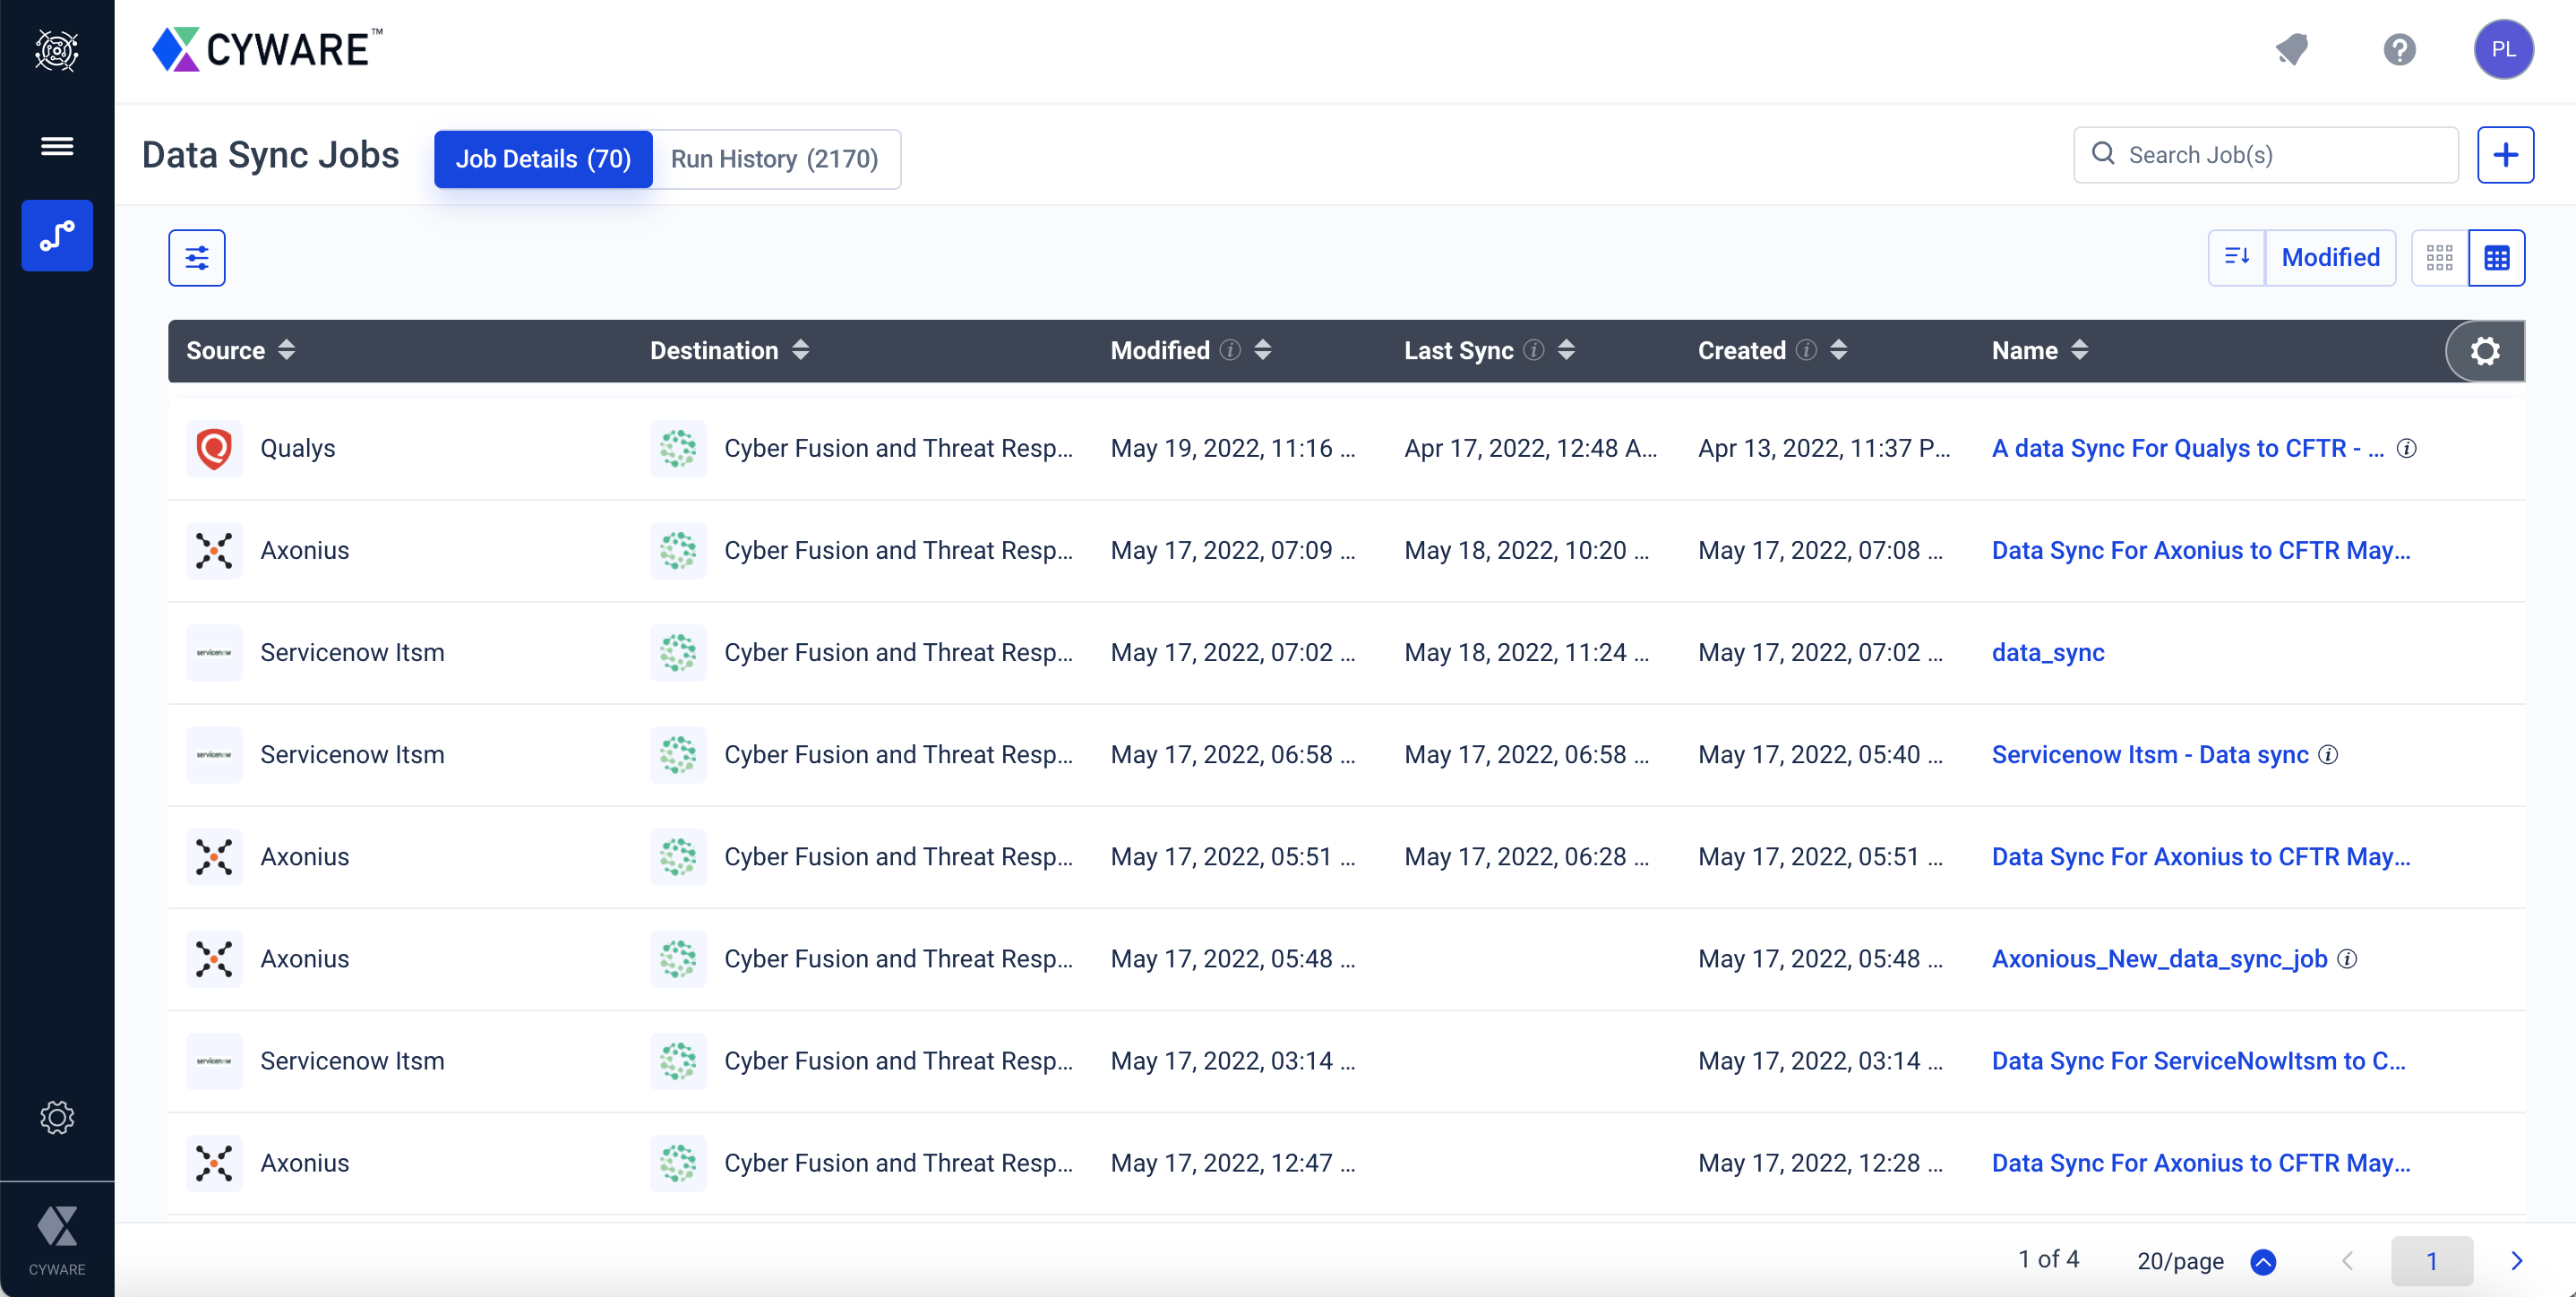
Task: Click the notifications bell icon
Action: coord(2291,49)
